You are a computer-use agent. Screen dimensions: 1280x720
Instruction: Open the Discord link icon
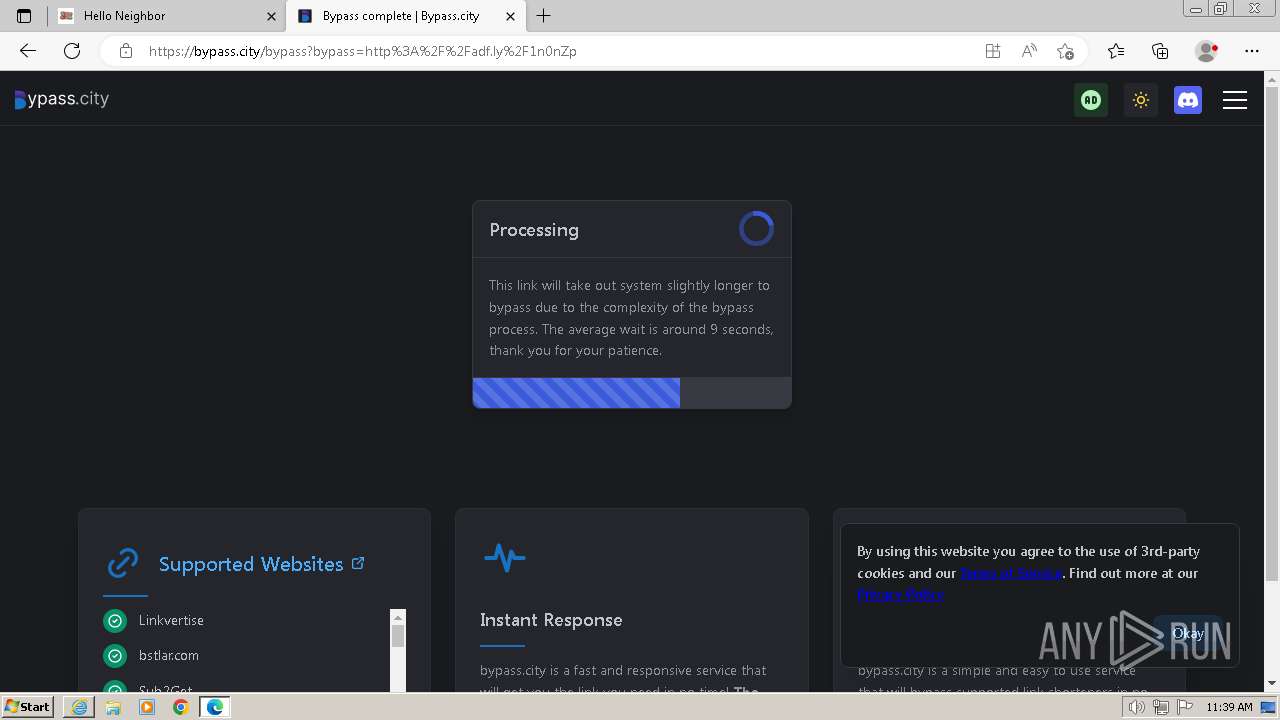[x=1188, y=99]
